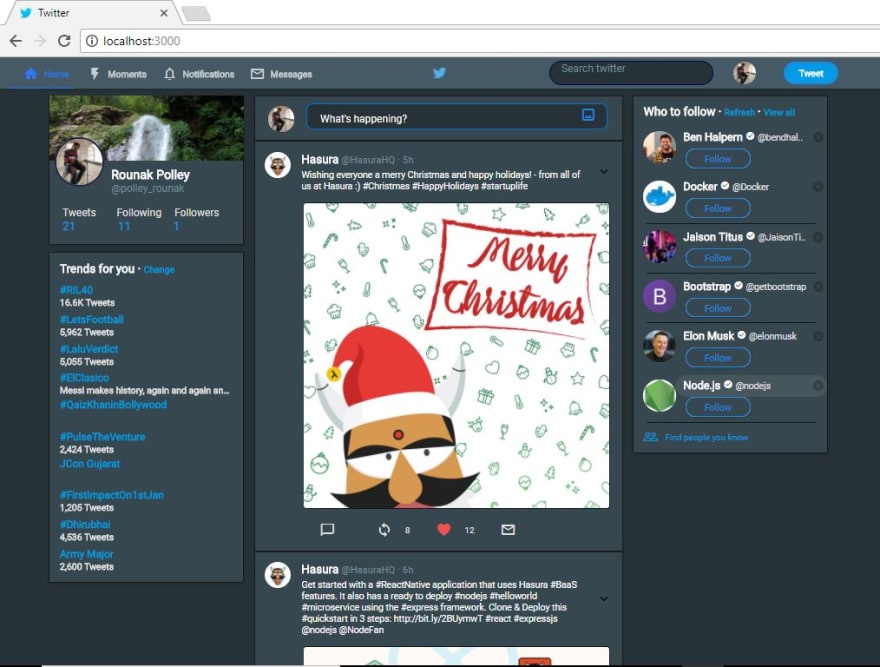The width and height of the screenshot is (880, 667).
Task: Open the #FirstImpactOn1stJan trend
Action: (112, 495)
